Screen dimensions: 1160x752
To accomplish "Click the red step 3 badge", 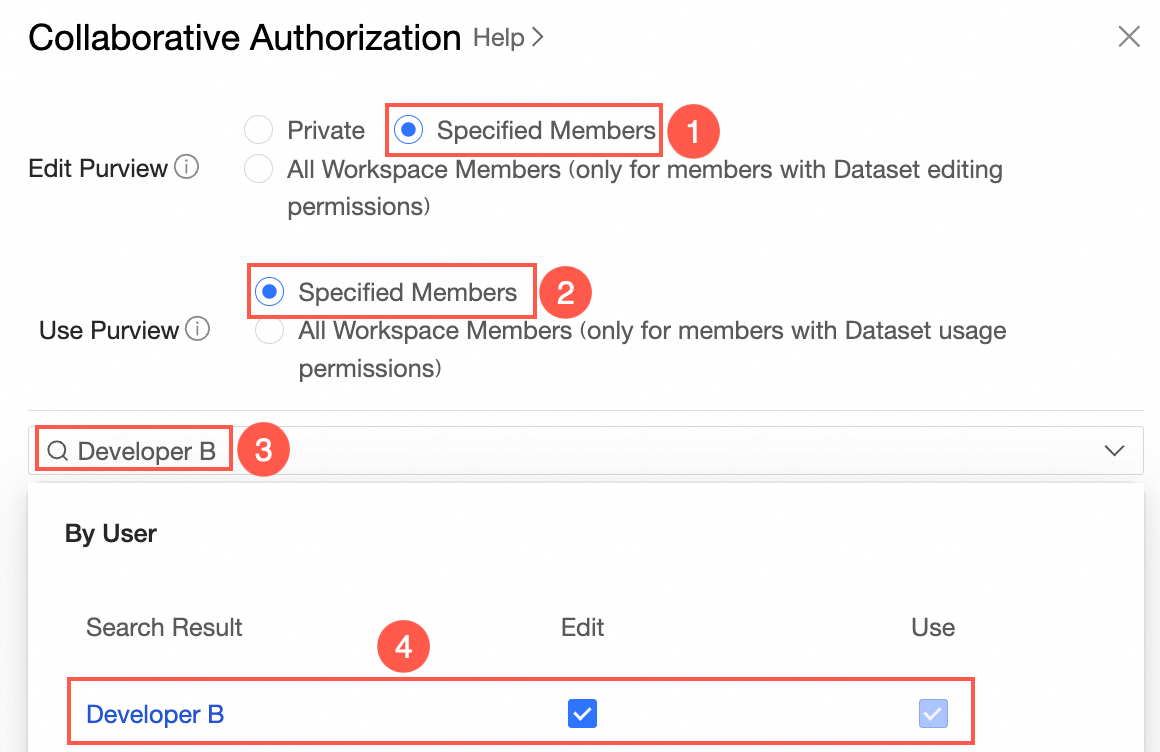I will click(x=263, y=450).
